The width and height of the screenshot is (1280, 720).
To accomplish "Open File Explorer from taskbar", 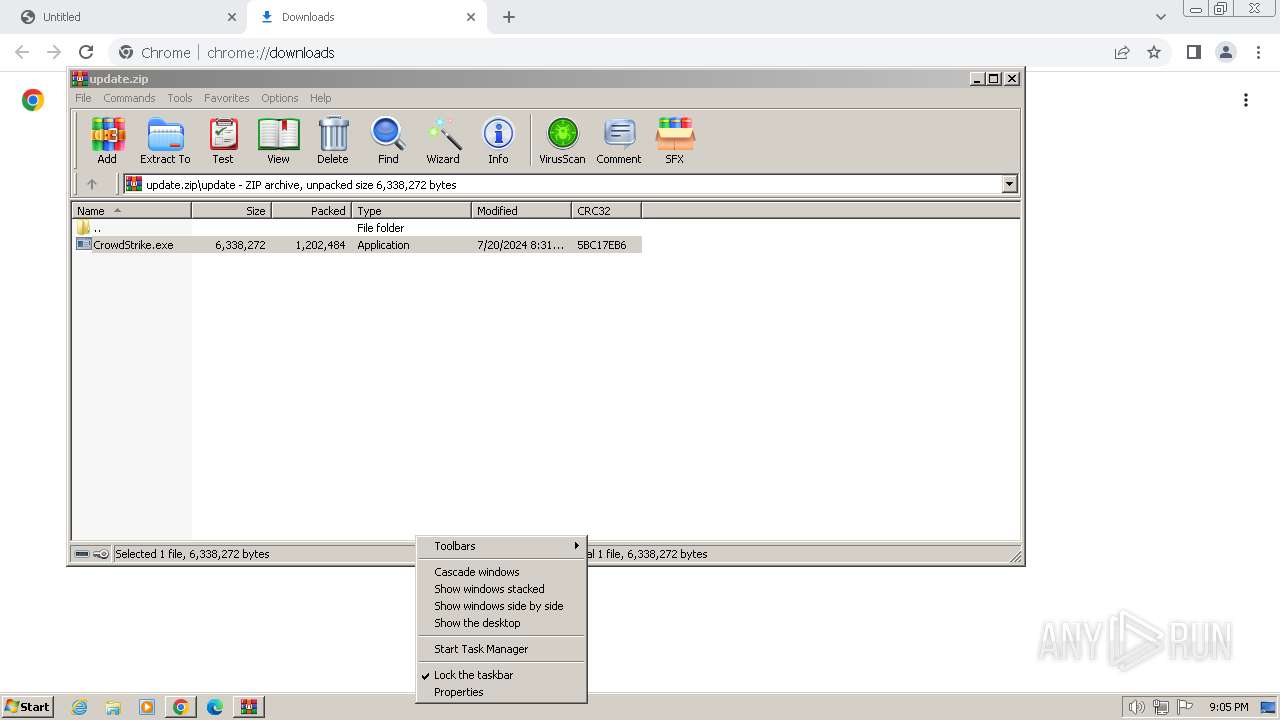I will pyautogui.click(x=113, y=707).
